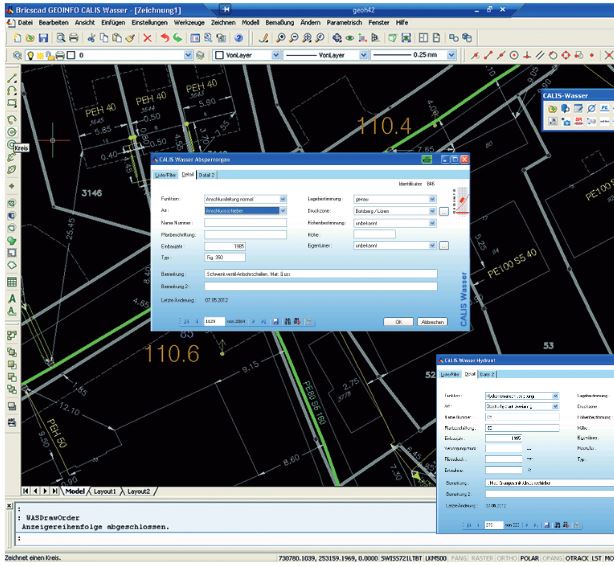Click the Layer manager icon left of the layer box
The width and height of the screenshot is (614, 566).
(x=17, y=55)
